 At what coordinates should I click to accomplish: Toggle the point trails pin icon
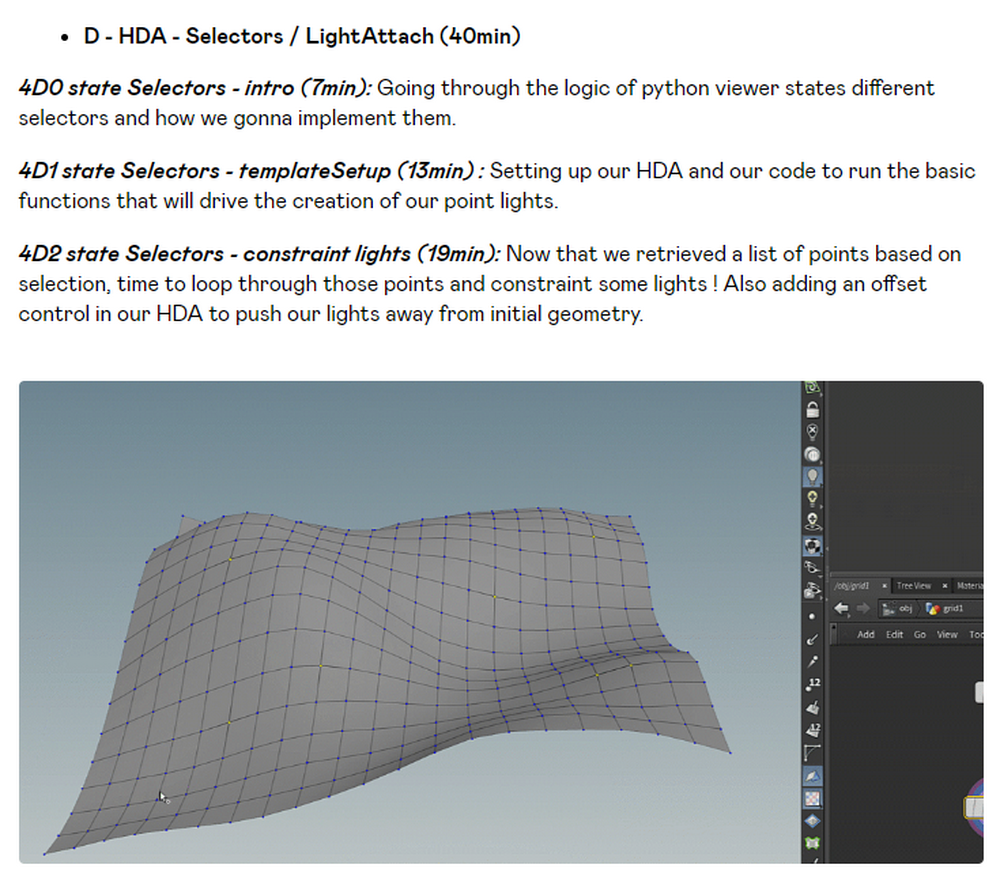click(x=812, y=662)
